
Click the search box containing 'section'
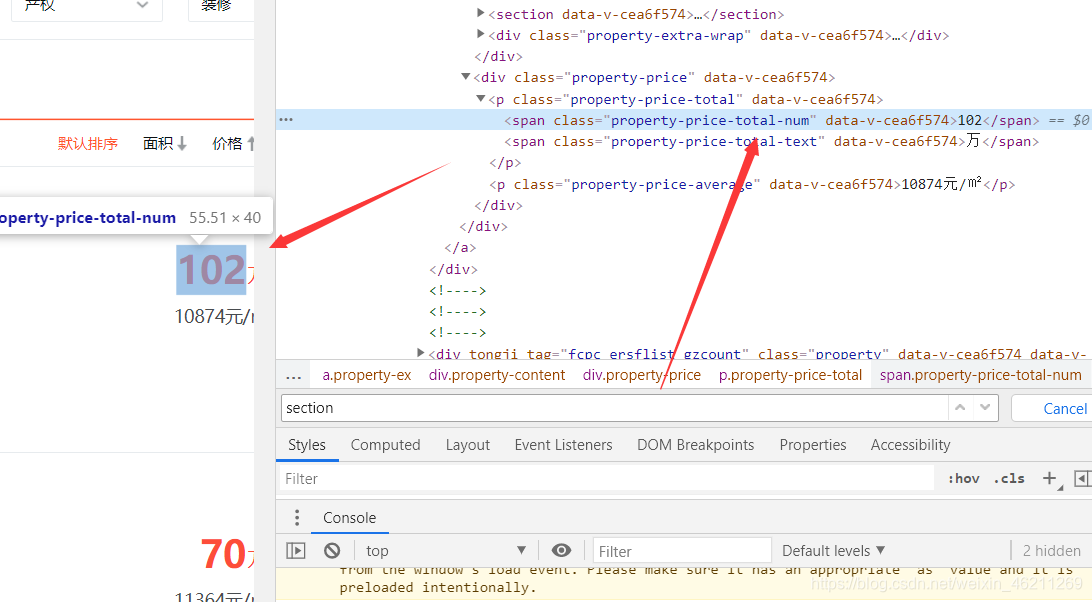coord(614,408)
